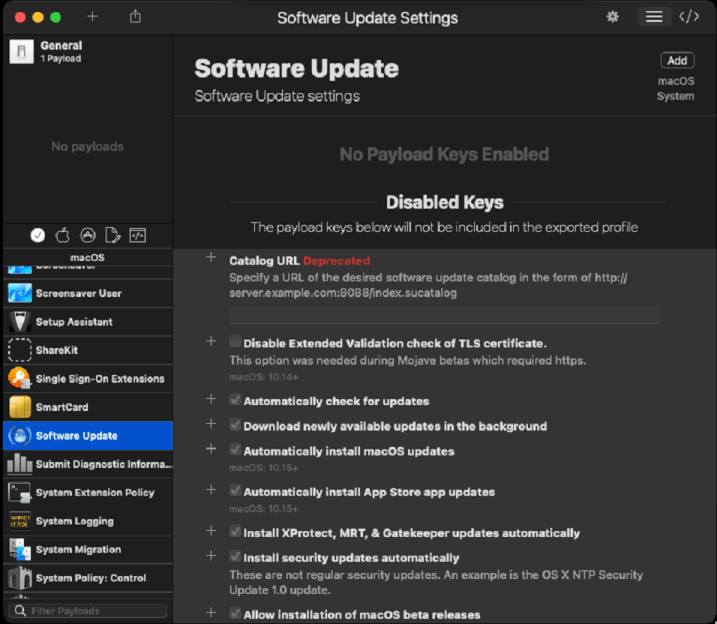Export profile via share icon
717x624 pixels.
pyautogui.click(x=135, y=17)
